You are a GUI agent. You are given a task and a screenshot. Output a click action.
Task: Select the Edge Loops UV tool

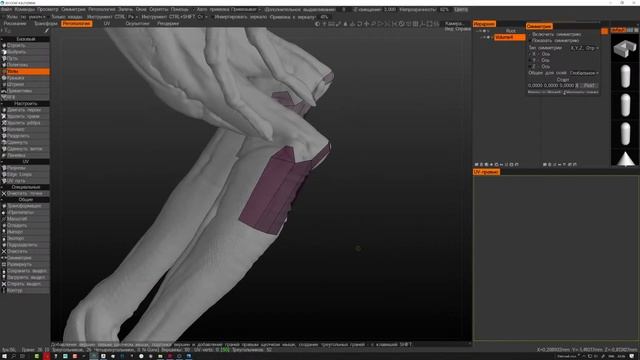[x=25, y=174]
